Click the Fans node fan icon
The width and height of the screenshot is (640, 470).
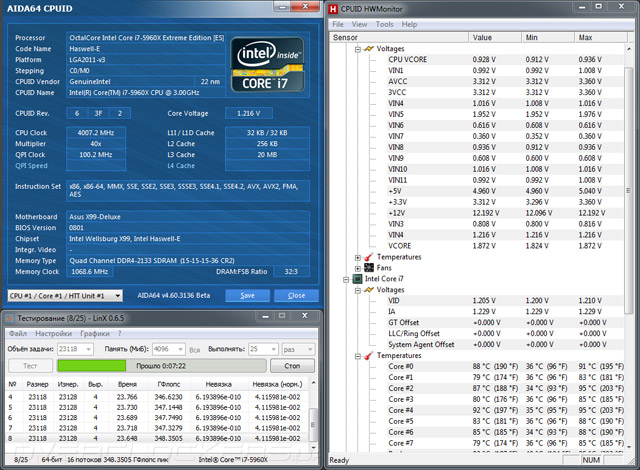click(368, 267)
